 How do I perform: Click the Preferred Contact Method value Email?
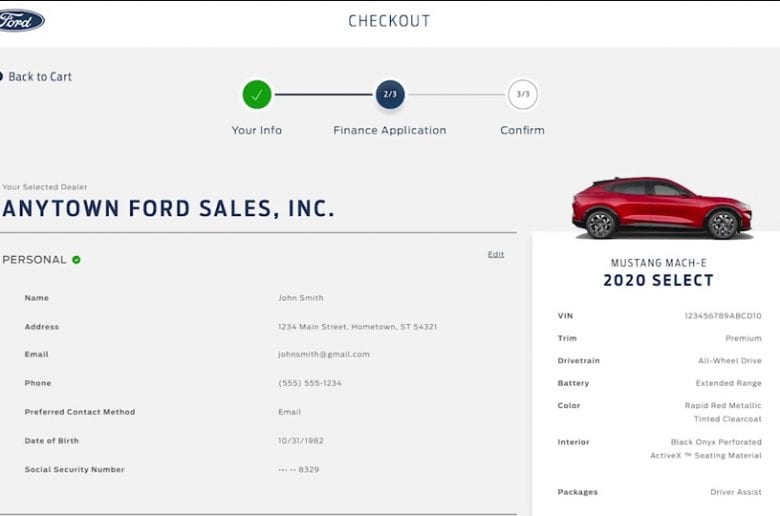[290, 412]
